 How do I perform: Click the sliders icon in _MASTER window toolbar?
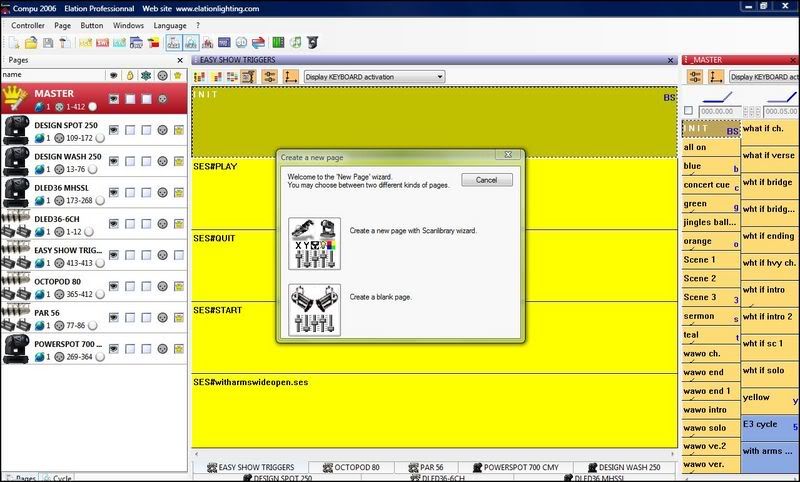pyautogui.click(x=695, y=77)
